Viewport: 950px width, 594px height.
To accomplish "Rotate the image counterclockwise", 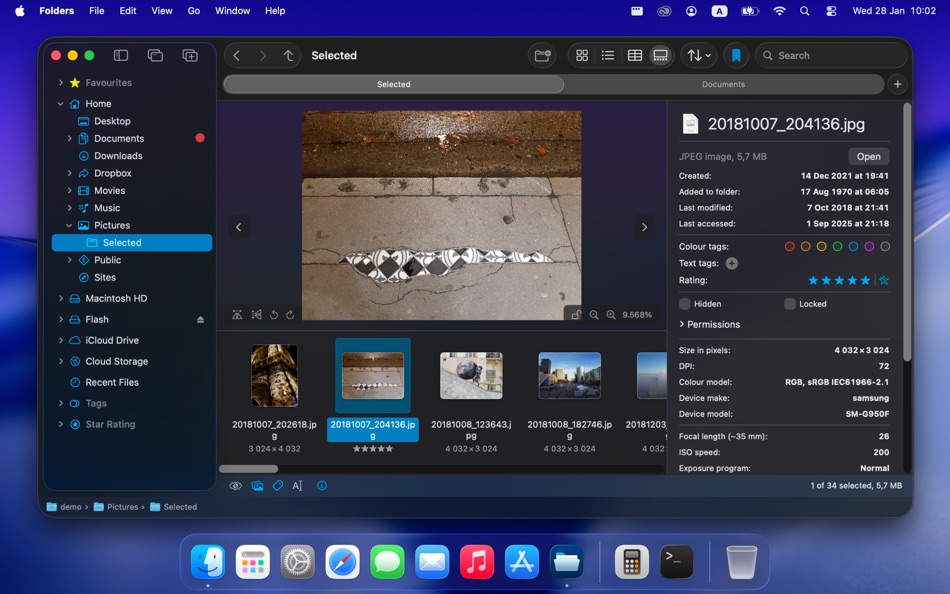I will tap(272, 314).
